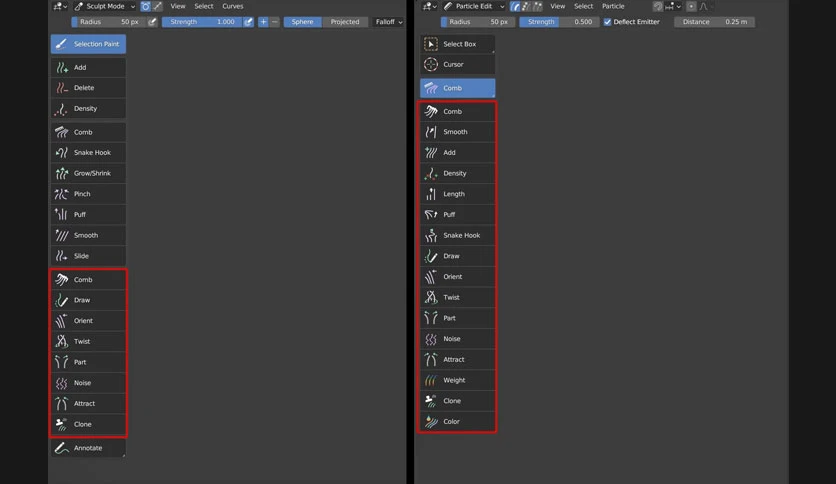Select the Length particle tool

click(457, 194)
